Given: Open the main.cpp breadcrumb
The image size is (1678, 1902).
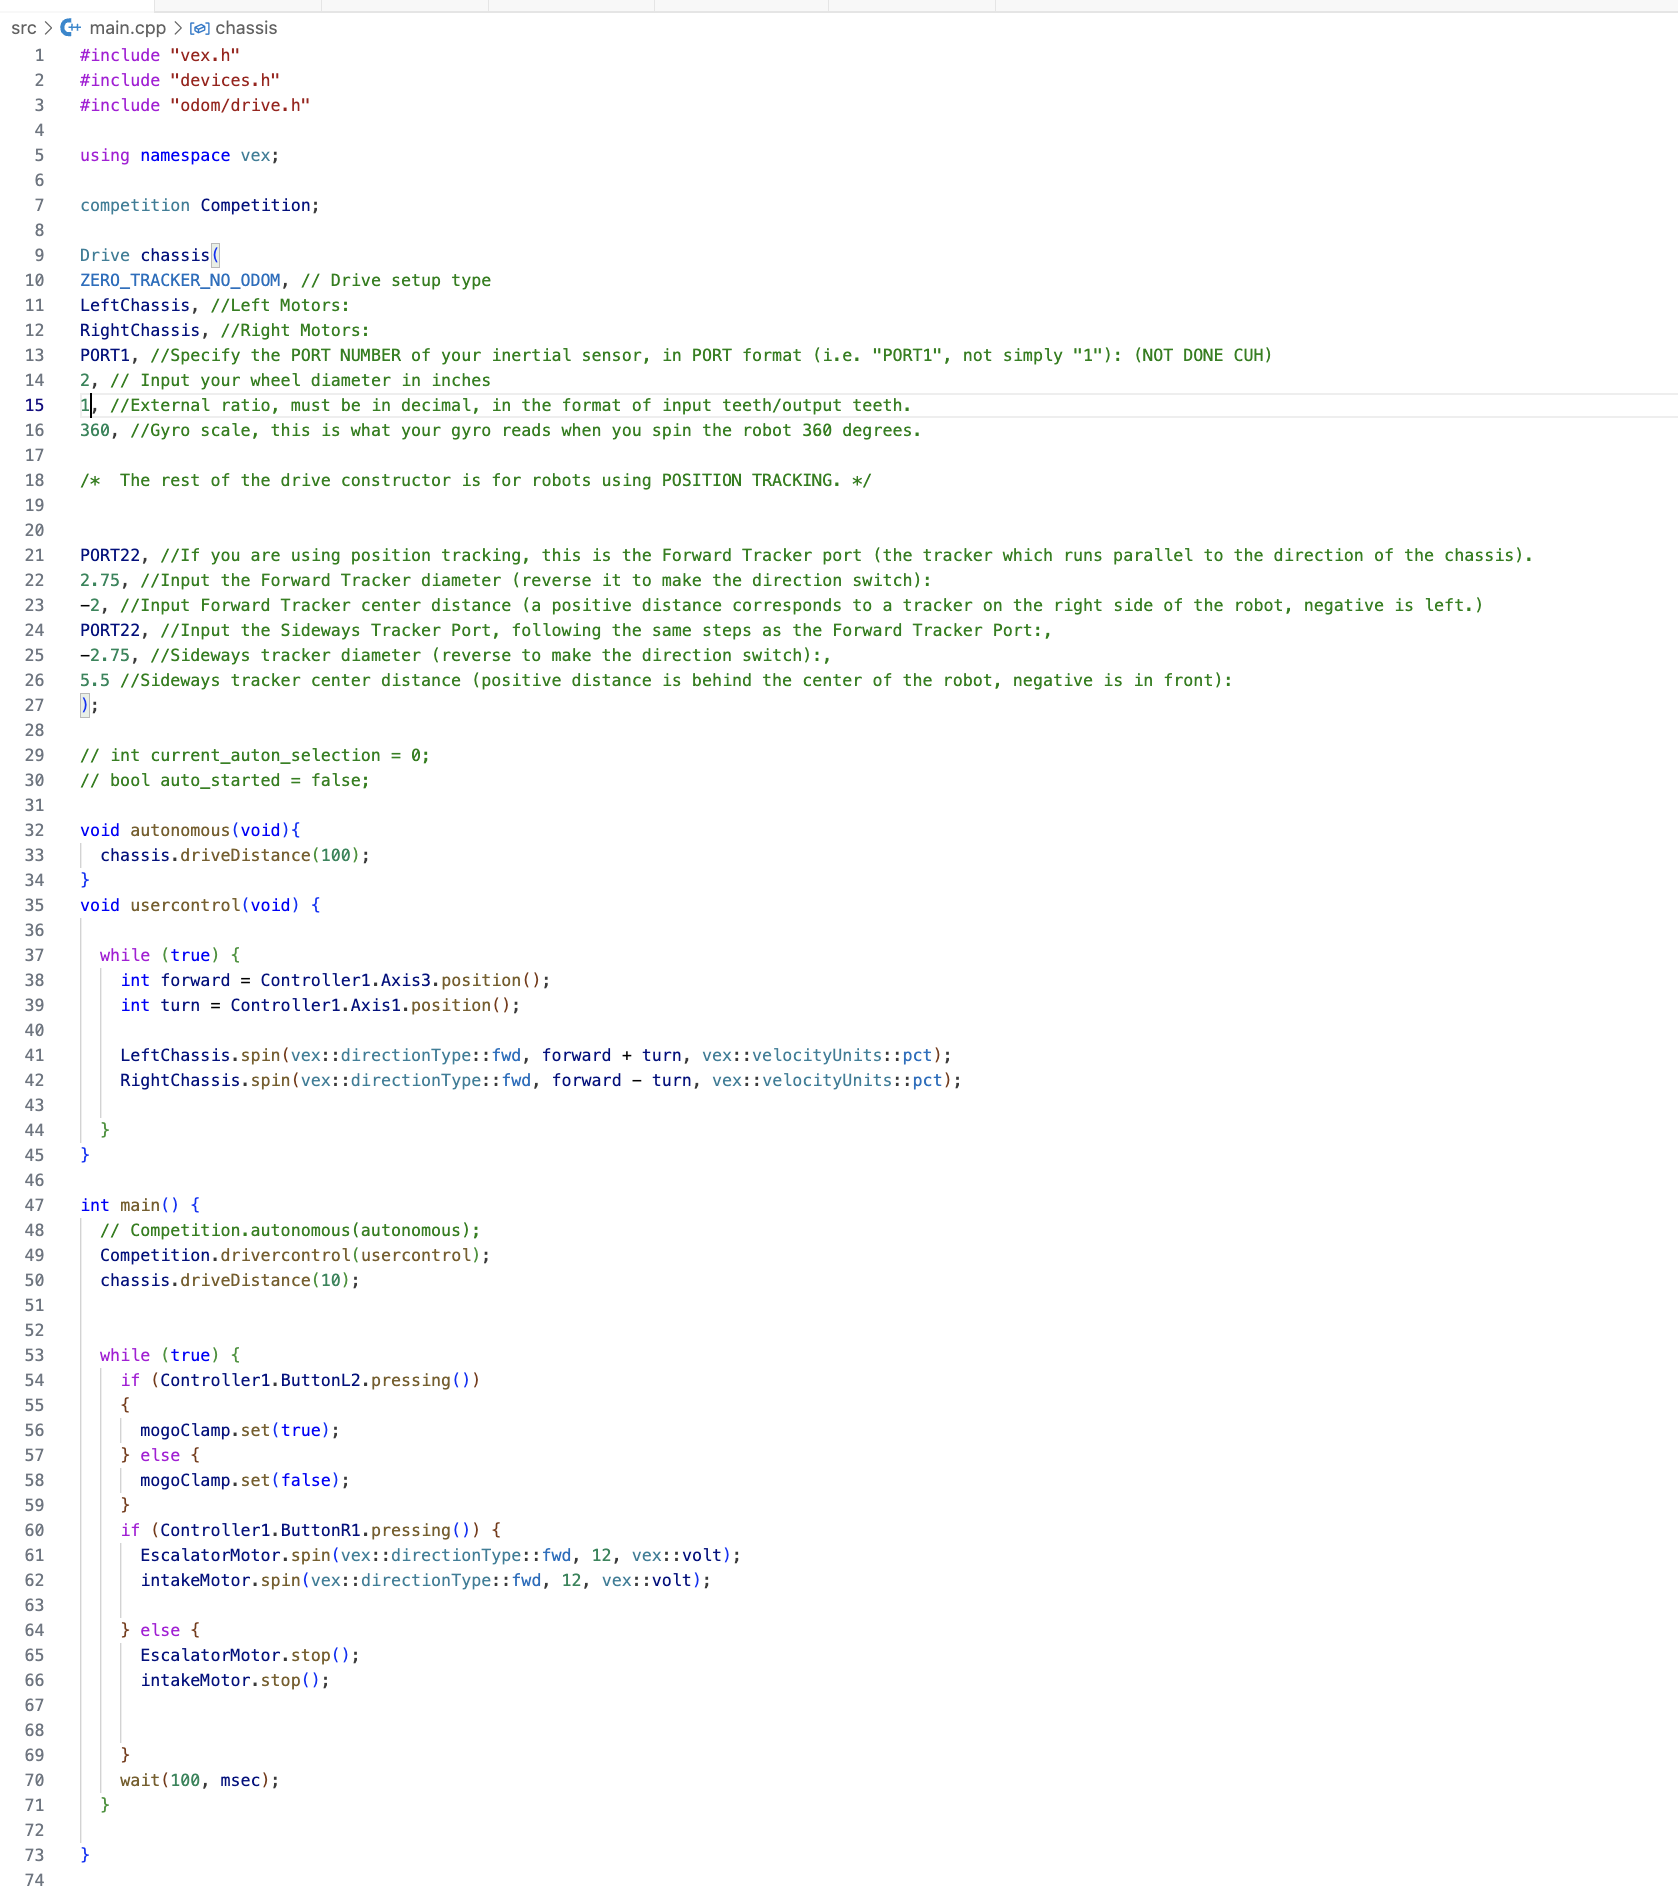Looking at the screenshot, I should coord(127,28).
